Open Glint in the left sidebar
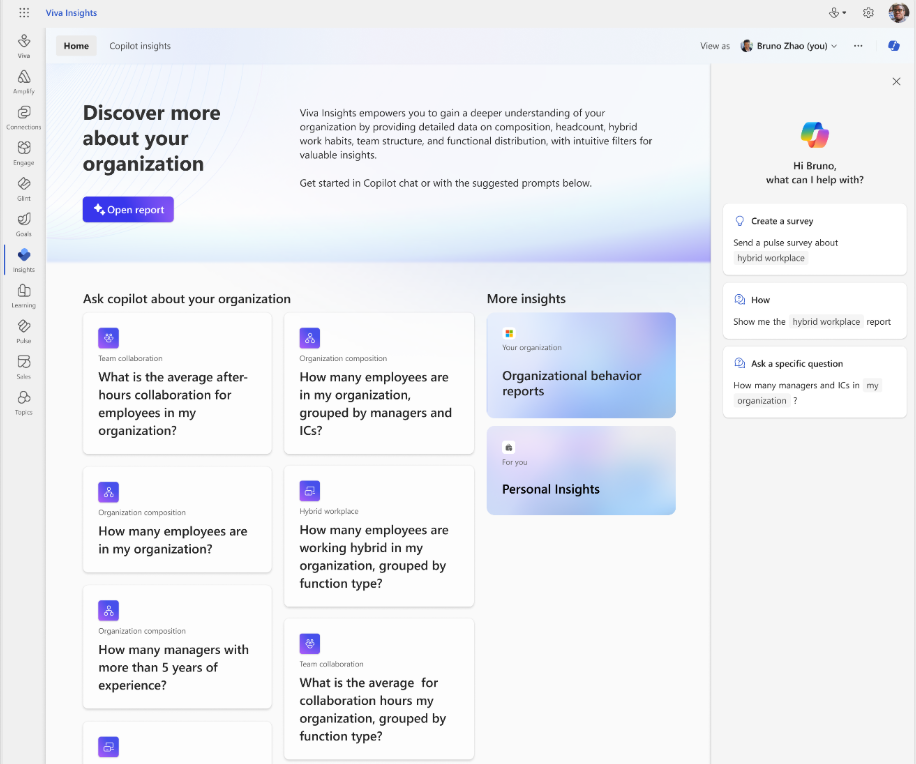Screen dimensions: 916x764 click(x=24, y=189)
